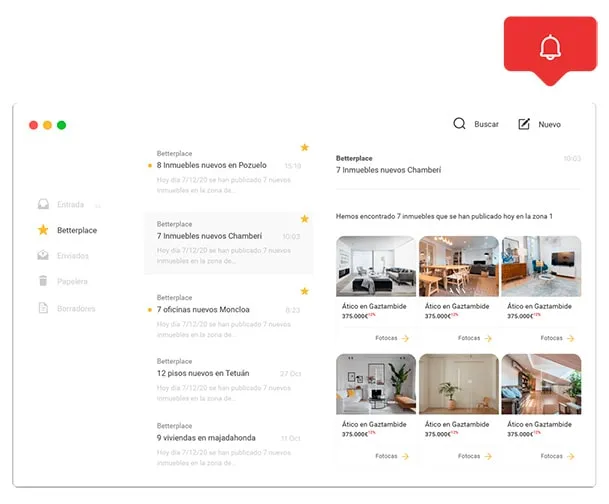Click the Entrada inbox tray icon
The image size is (609, 504).
[x=43, y=204]
